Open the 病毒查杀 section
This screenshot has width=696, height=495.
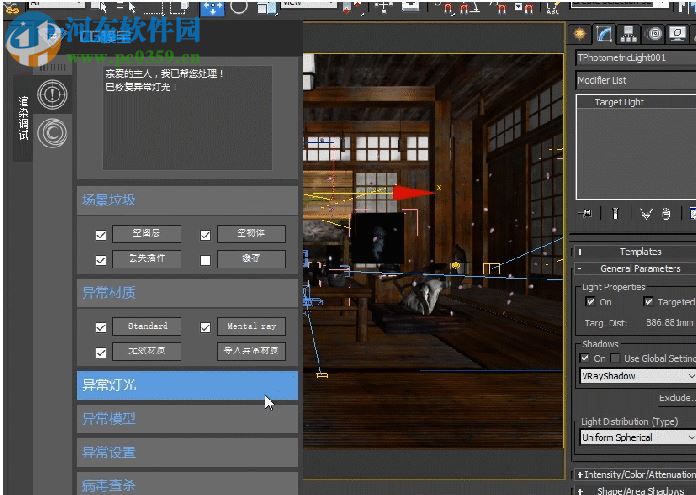(x=187, y=484)
